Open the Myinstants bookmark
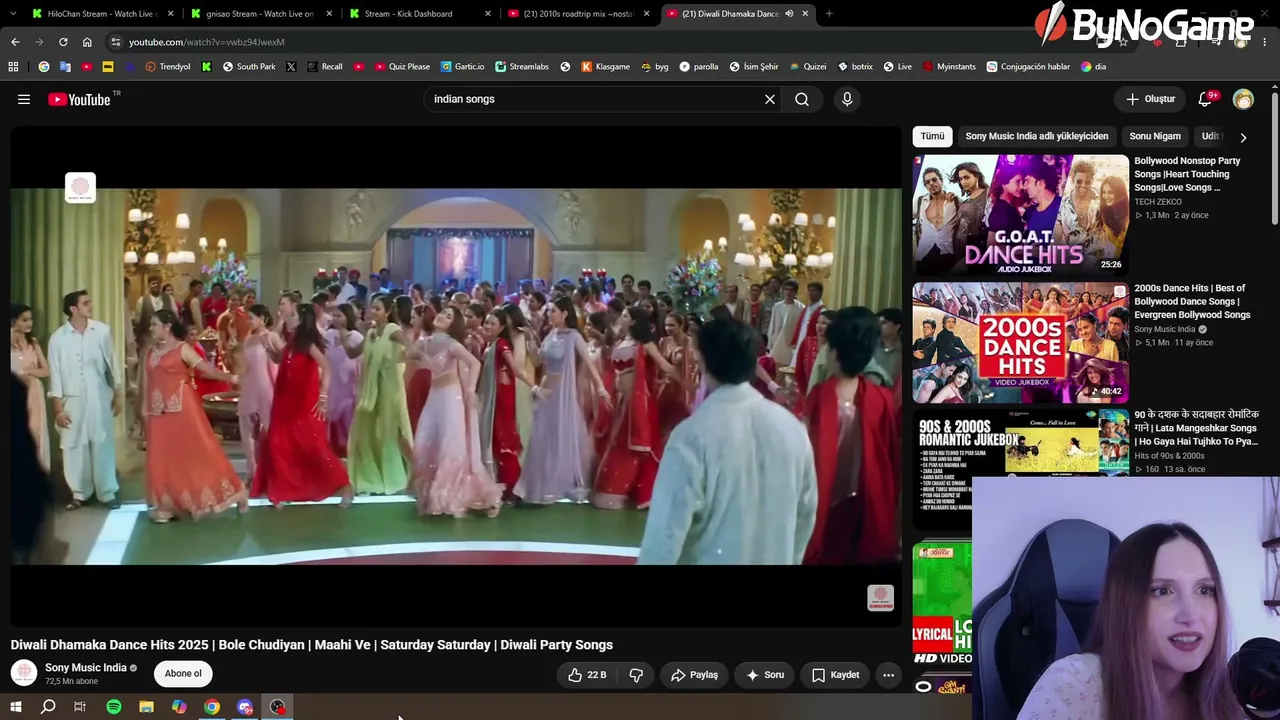Screen dimensions: 1280x720 point(949,67)
